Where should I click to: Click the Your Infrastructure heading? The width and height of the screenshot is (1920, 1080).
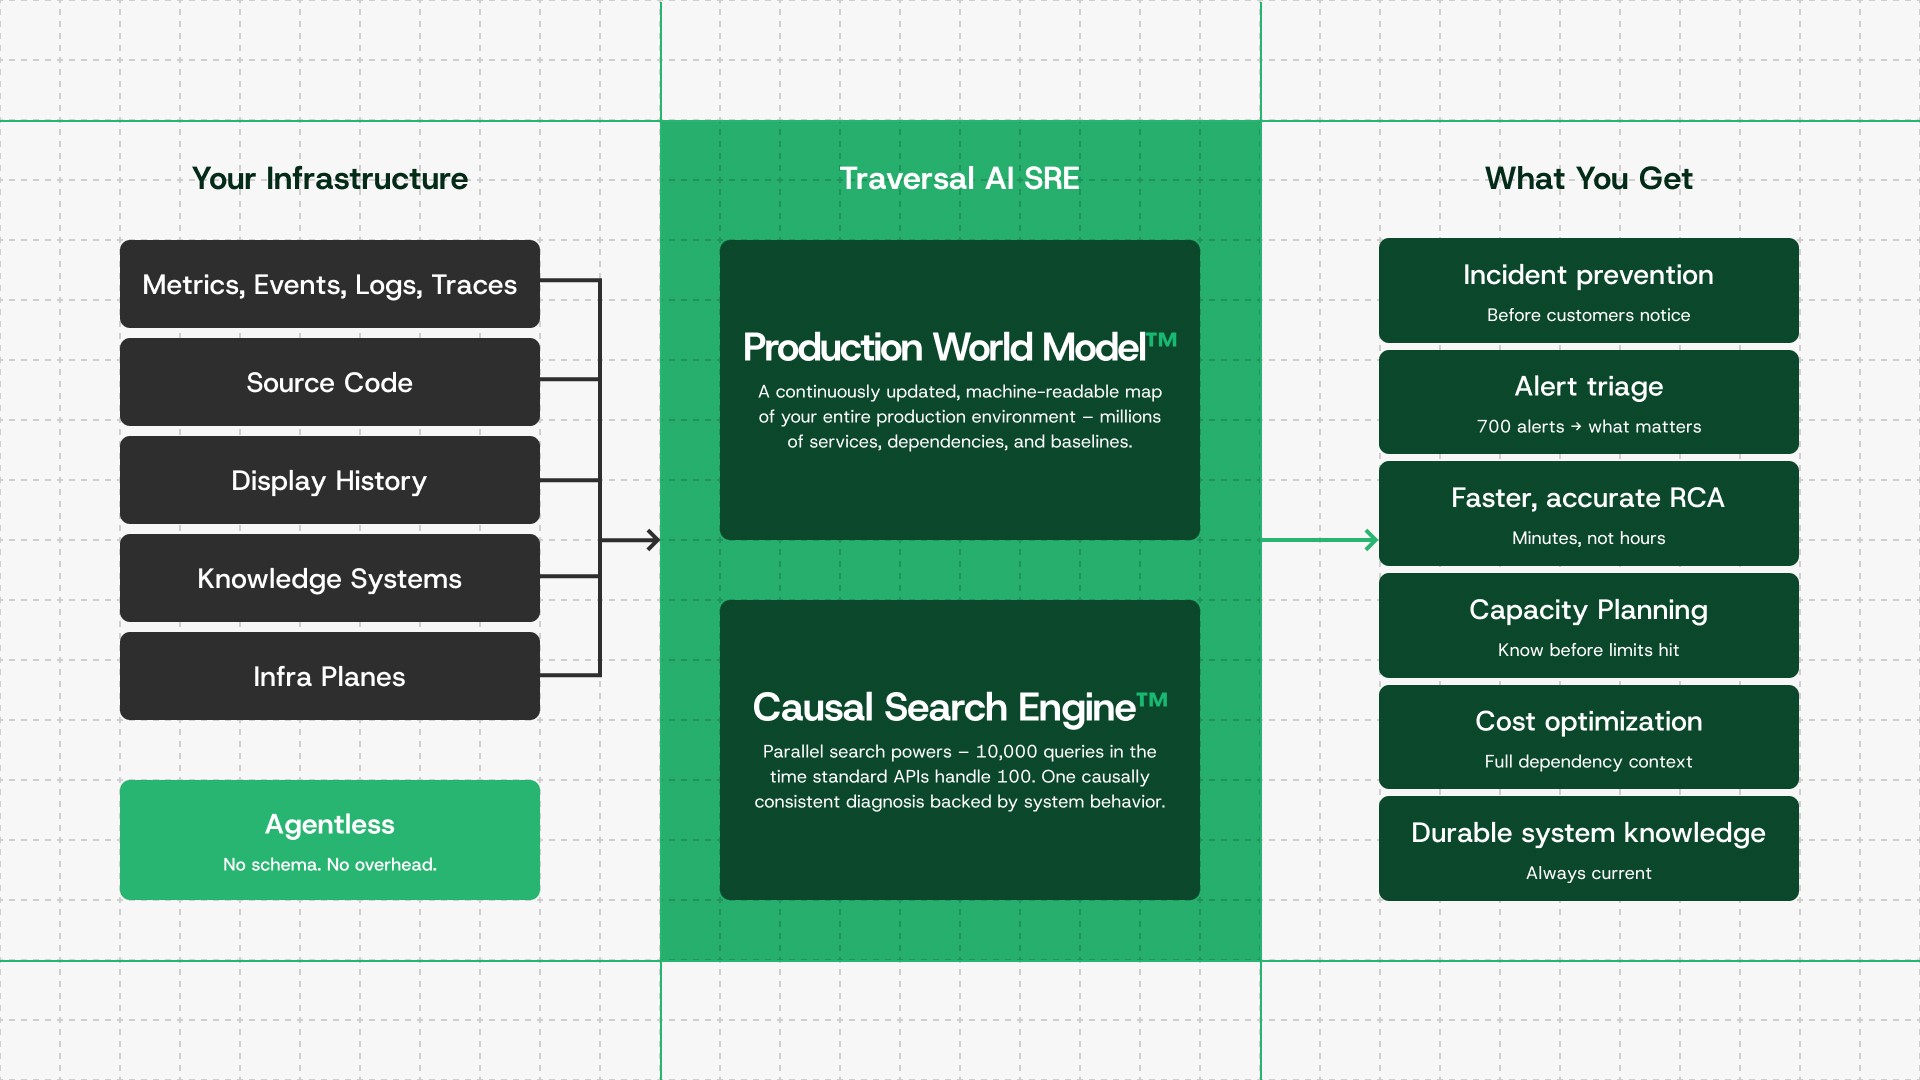coord(329,178)
